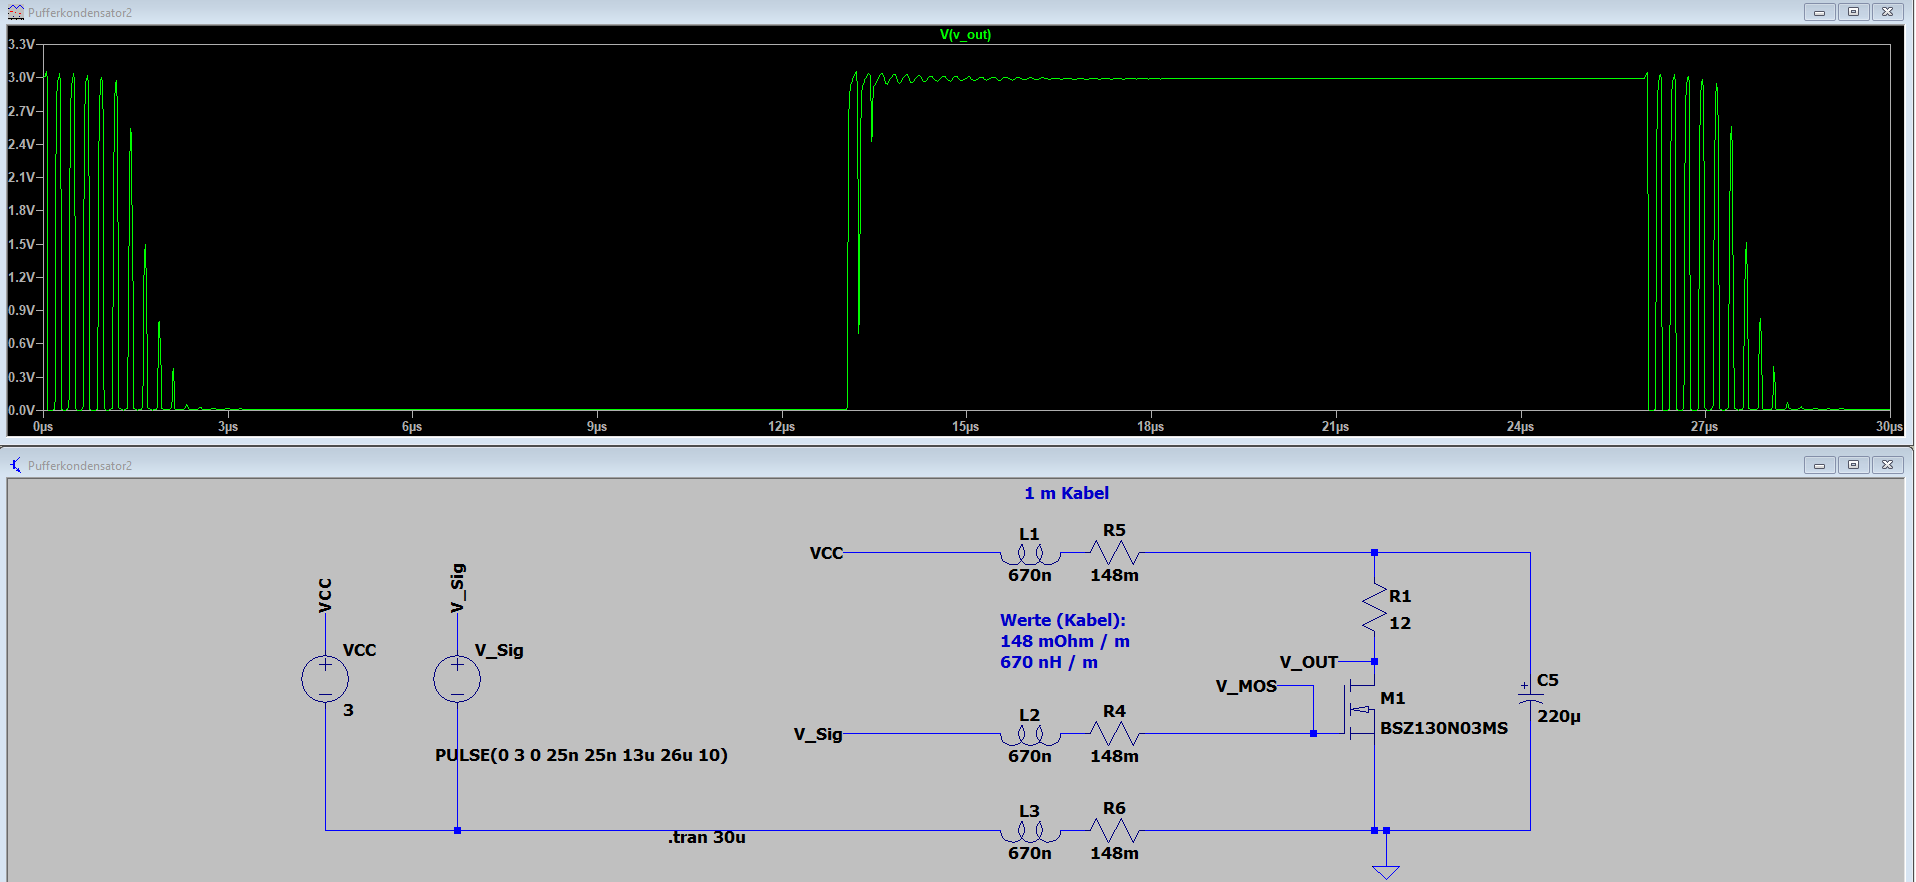Click inductor L3 on the return line
1916x882 pixels.
[1030, 832]
